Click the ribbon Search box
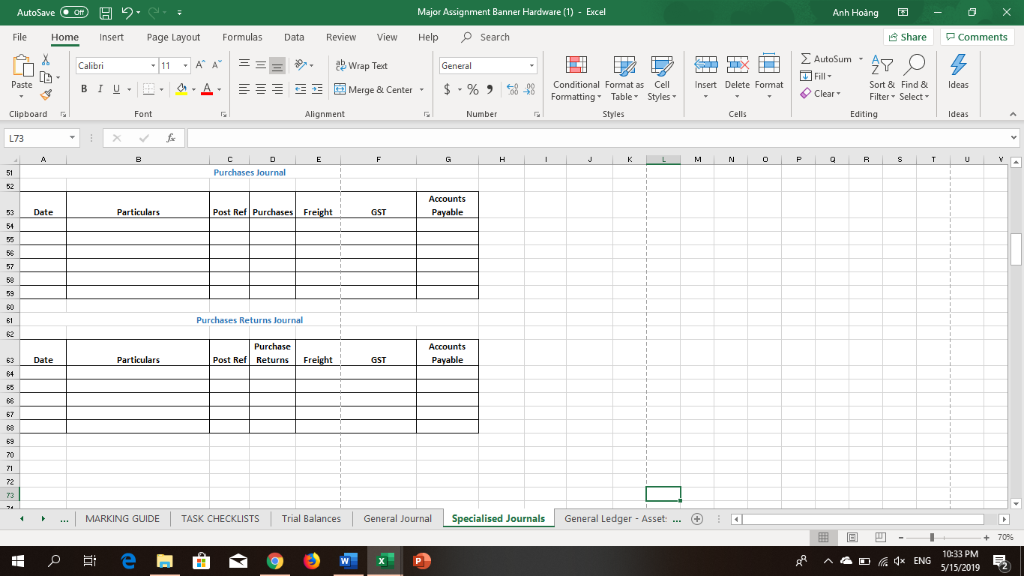 486,37
